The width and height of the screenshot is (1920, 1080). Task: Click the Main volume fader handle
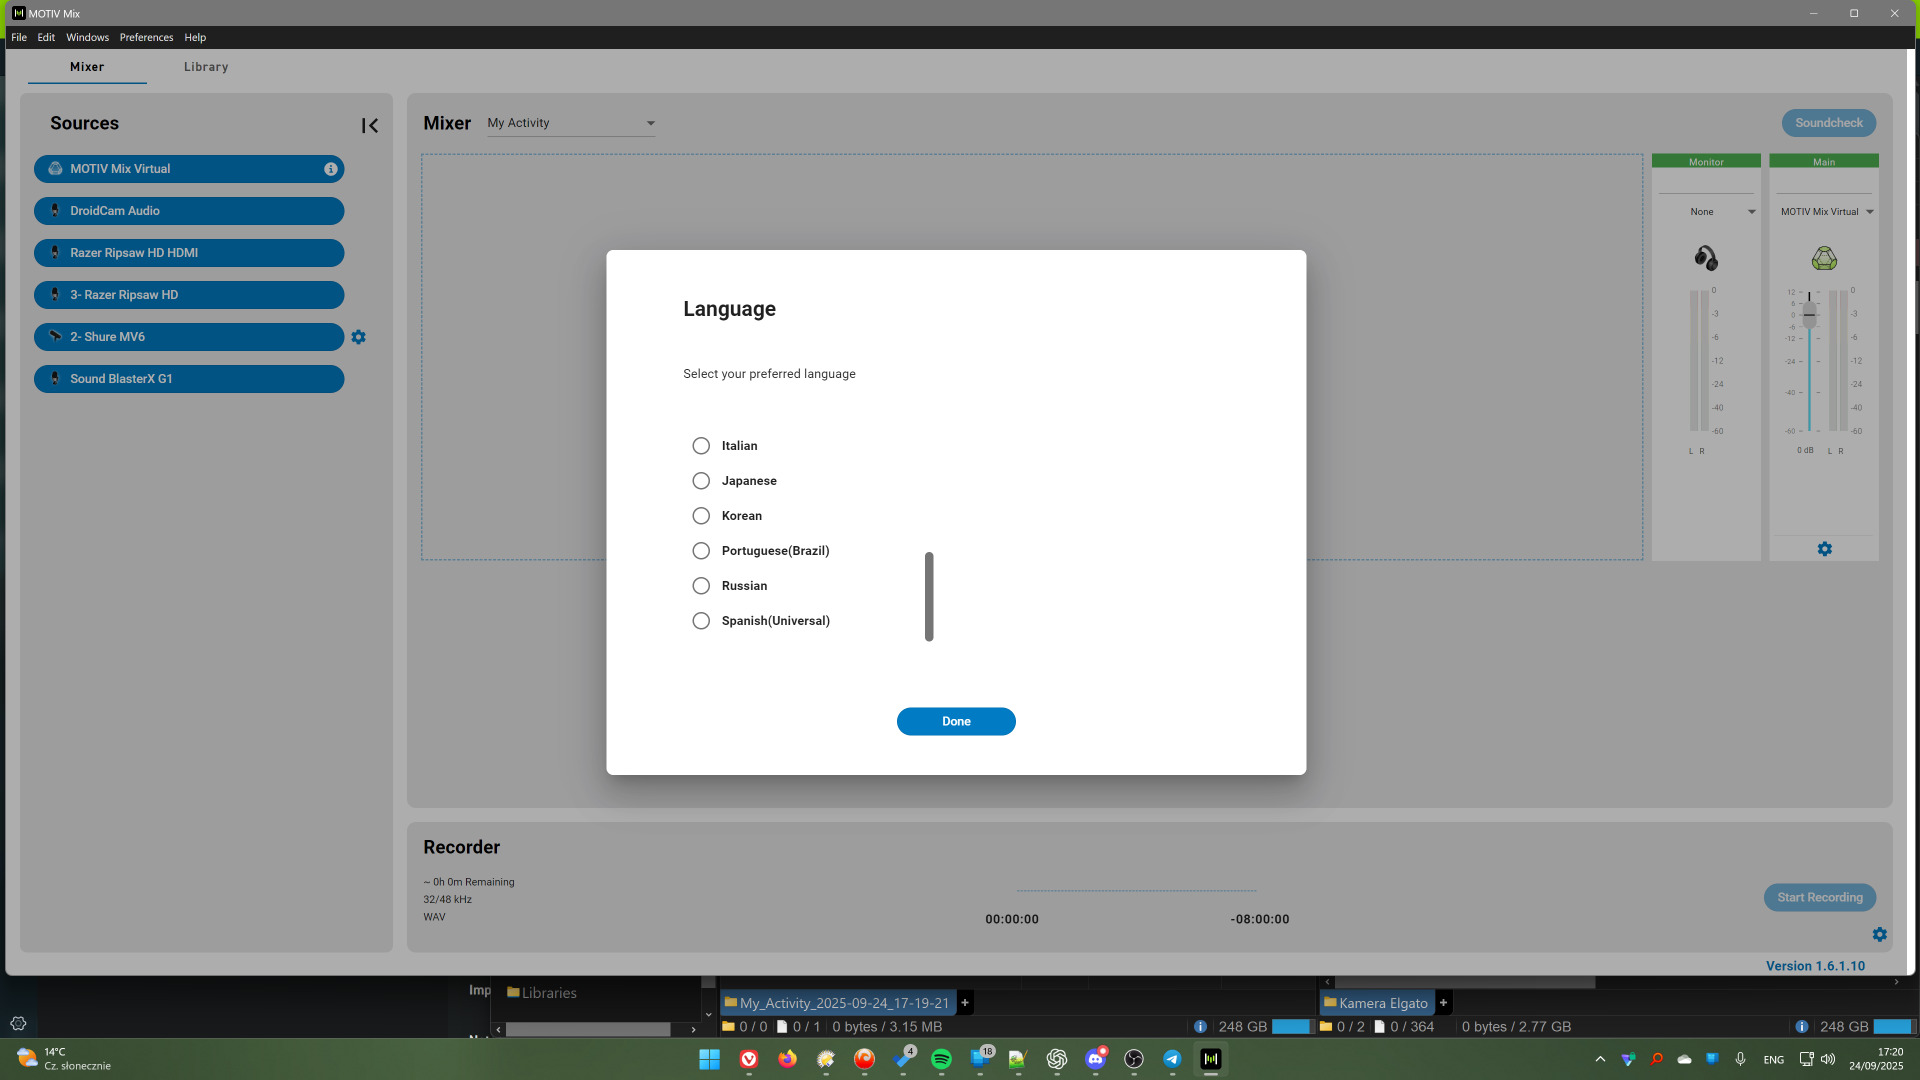[x=1809, y=314]
